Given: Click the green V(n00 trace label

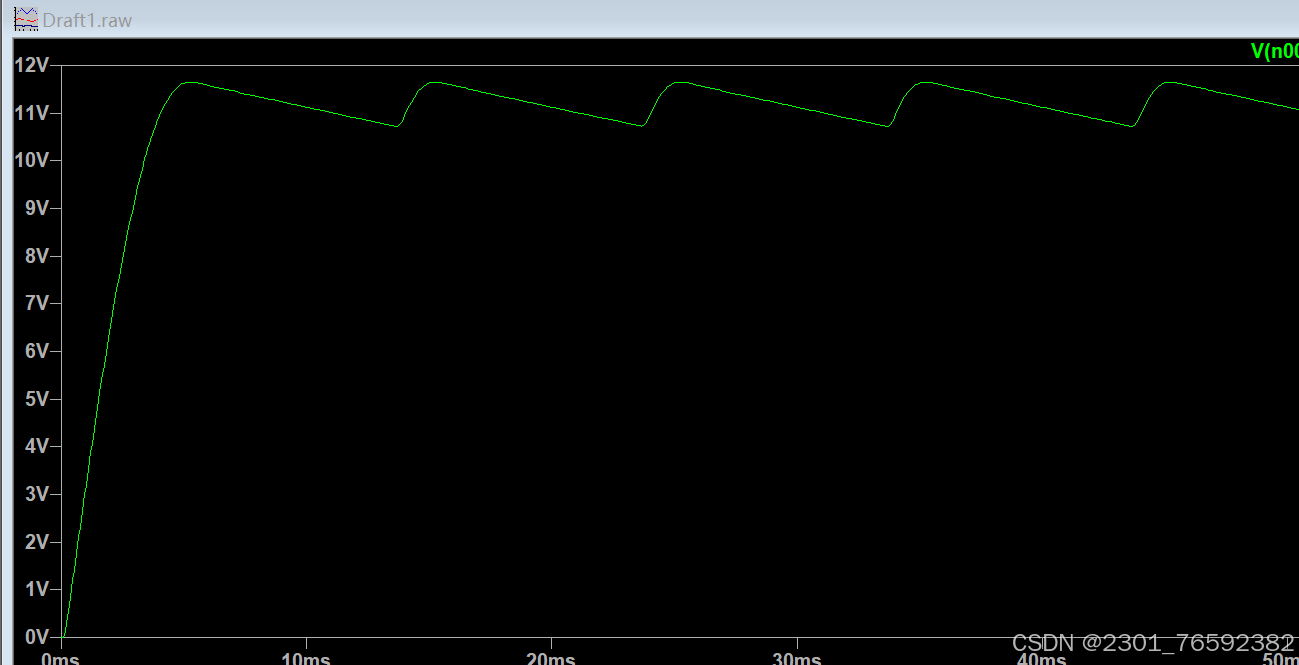Looking at the screenshot, I should 1274,51.
